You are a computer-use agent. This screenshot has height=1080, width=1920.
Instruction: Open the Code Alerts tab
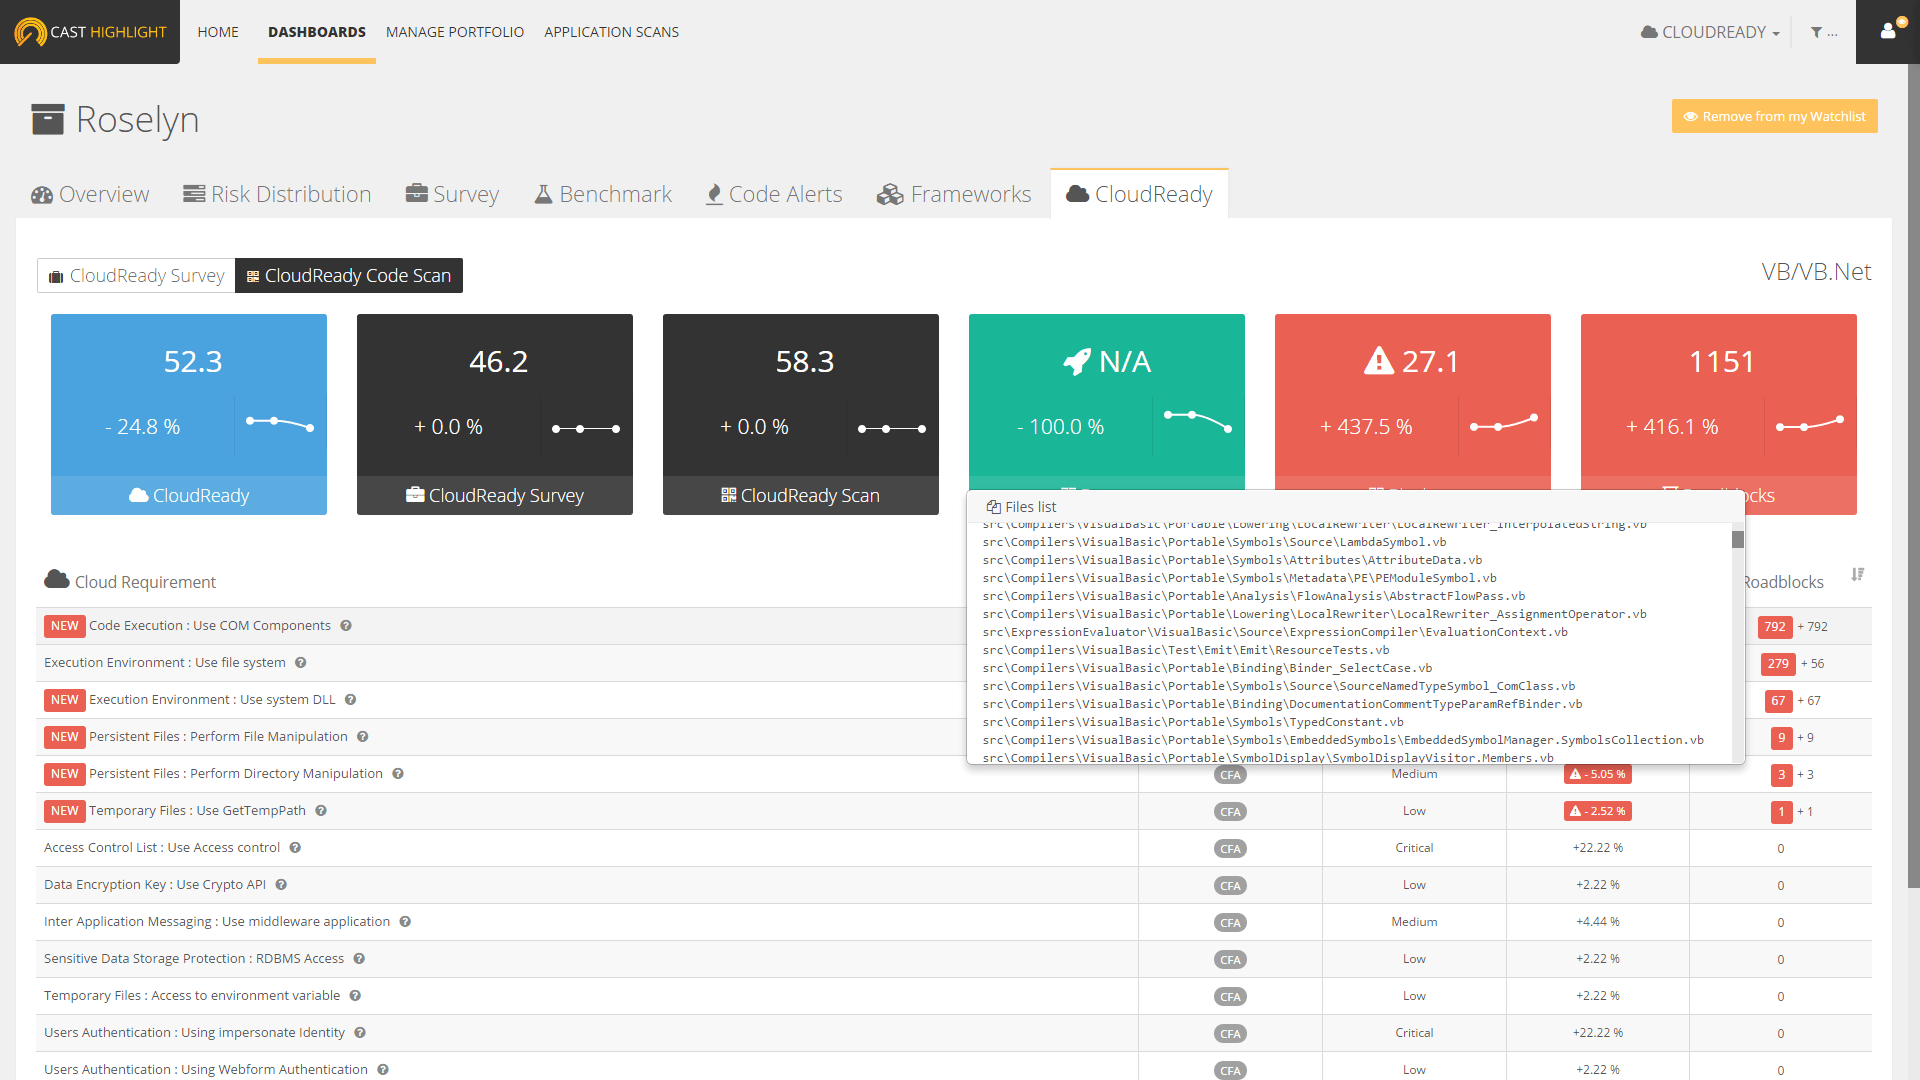point(774,194)
